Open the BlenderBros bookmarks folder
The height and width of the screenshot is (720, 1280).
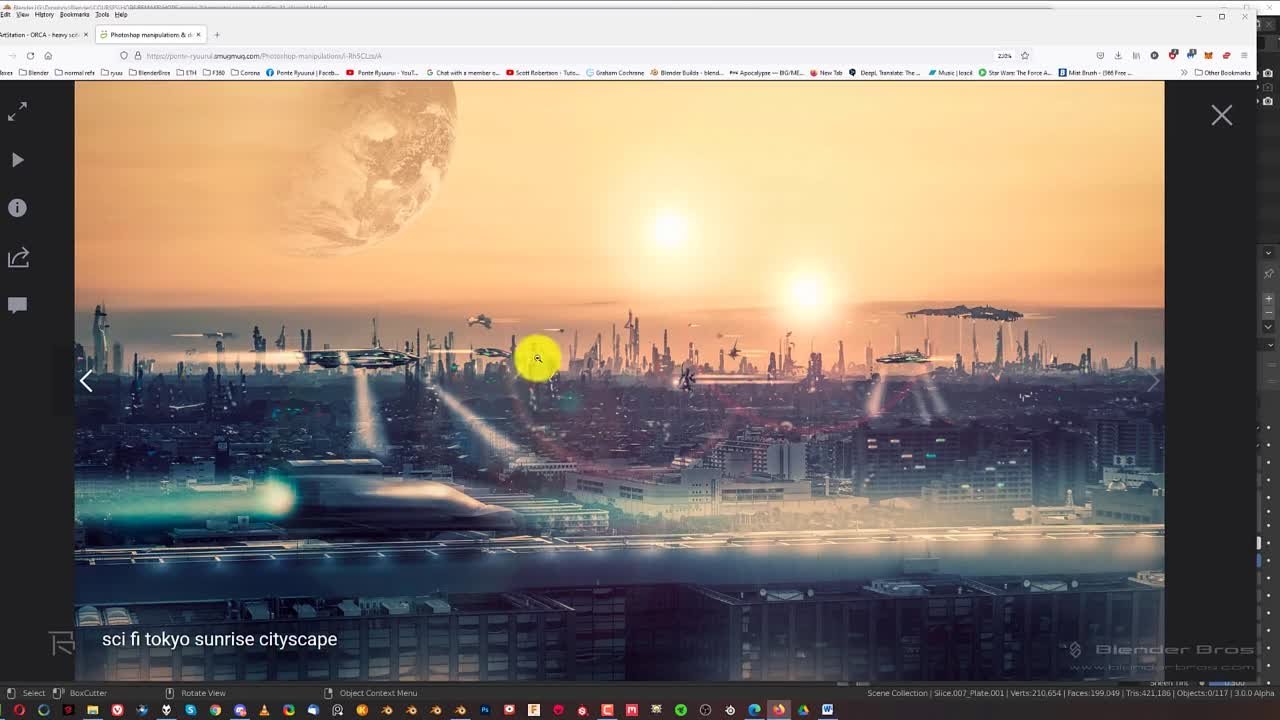[150, 73]
